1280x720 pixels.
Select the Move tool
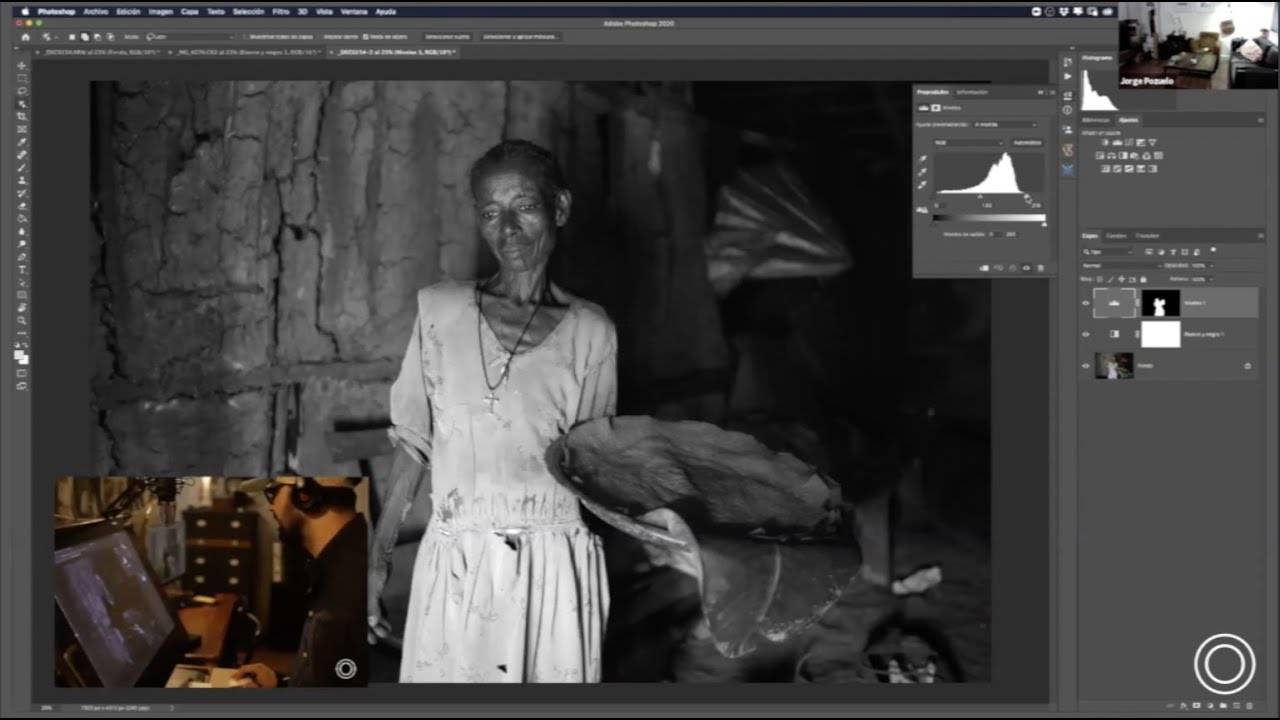22,66
